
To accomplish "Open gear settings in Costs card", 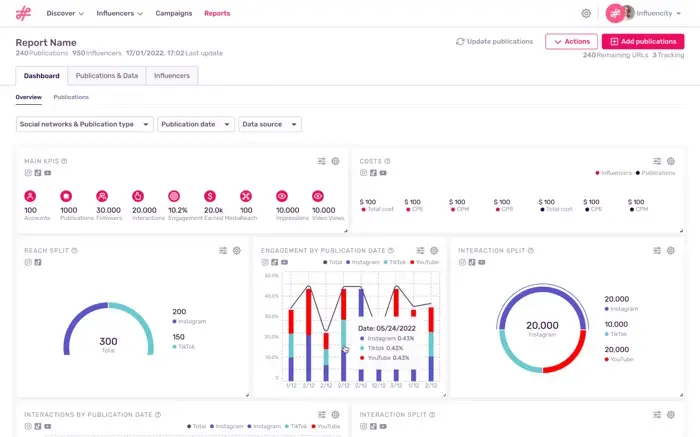I will pyautogui.click(x=671, y=161).
